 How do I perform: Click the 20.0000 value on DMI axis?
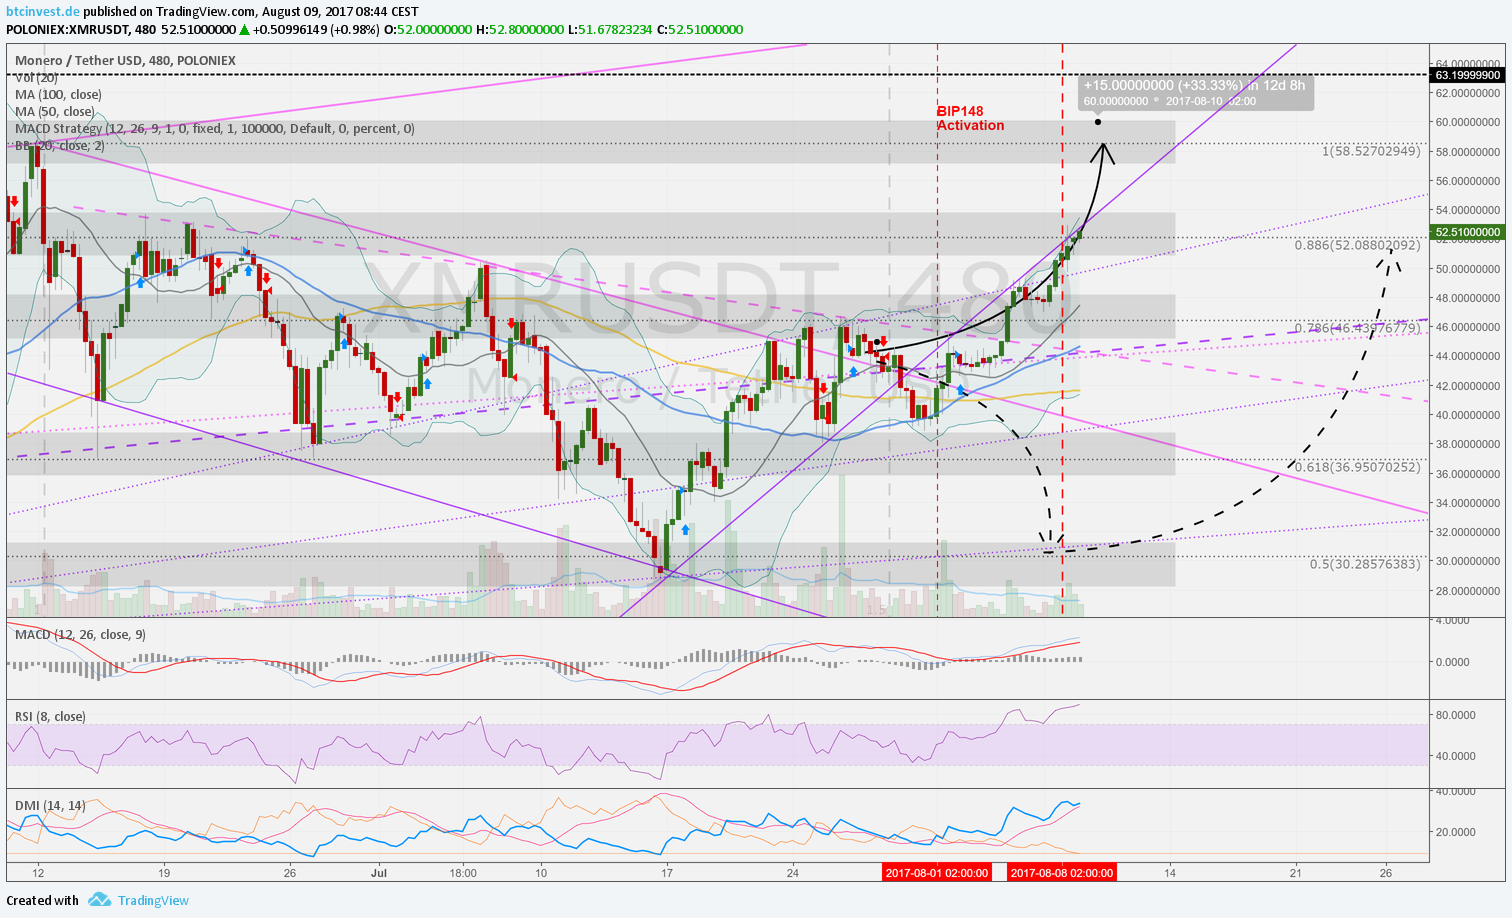click(1456, 832)
